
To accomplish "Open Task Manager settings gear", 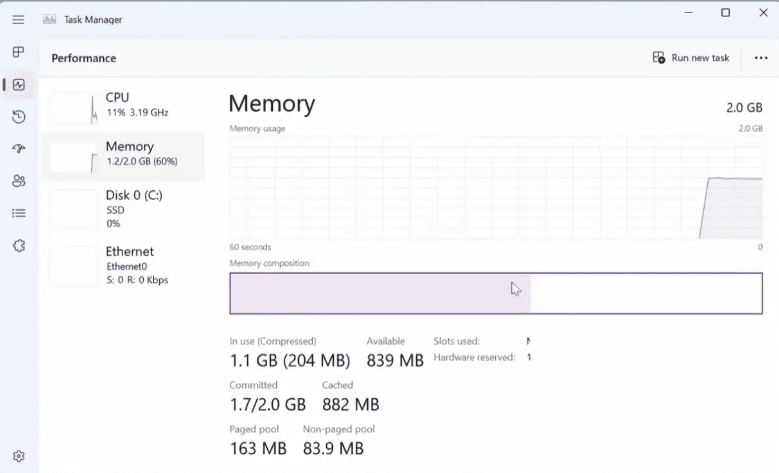I will click(19, 456).
